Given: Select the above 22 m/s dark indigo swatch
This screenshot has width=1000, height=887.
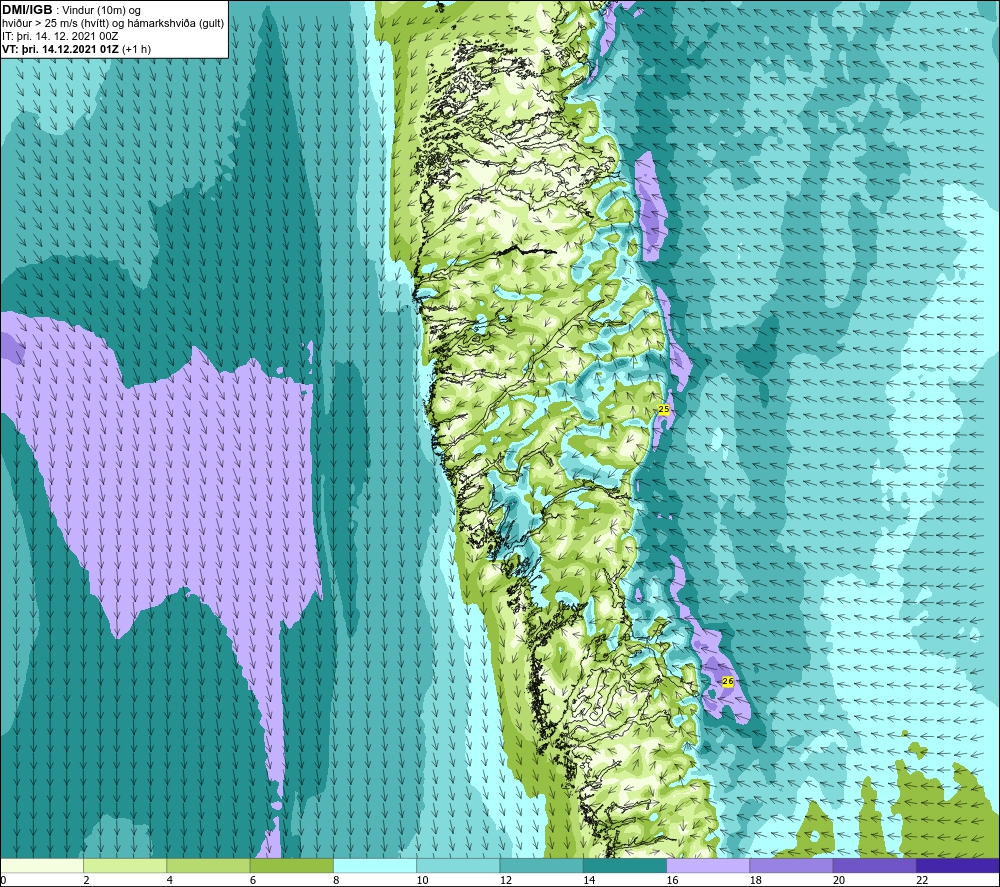Looking at the screenshot, I should click(x=958, y=865).
